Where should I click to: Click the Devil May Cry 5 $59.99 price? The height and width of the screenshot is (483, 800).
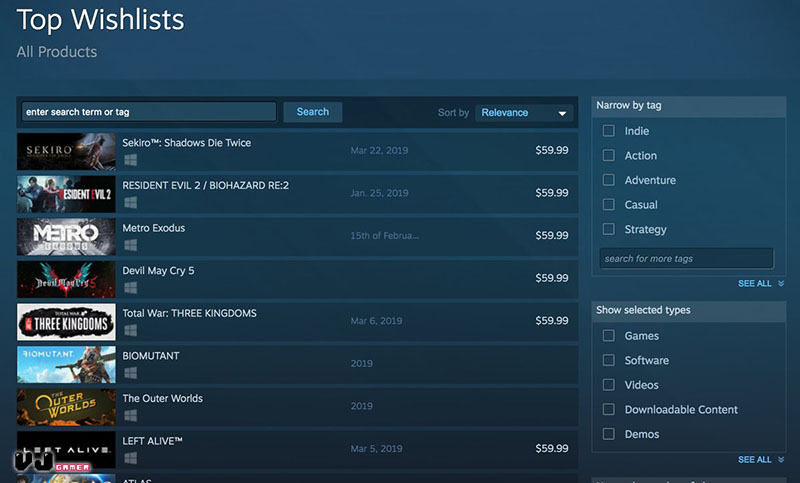(x=552, y=278)
